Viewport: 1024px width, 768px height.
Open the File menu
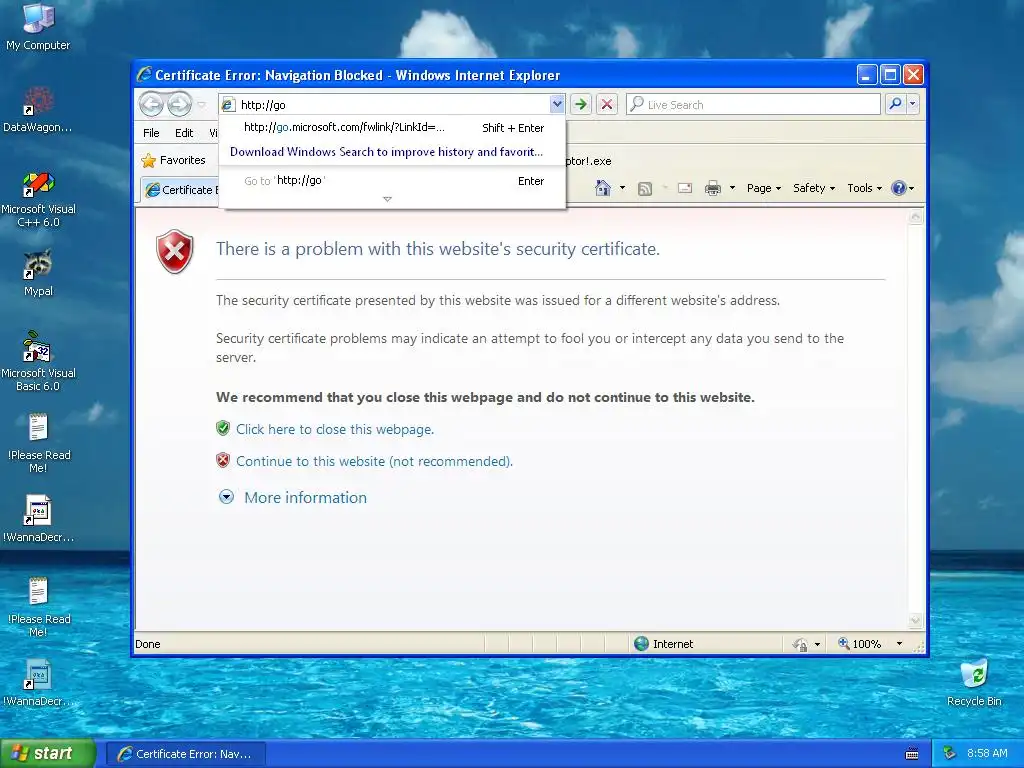pyautogui.click(x=151, y=133)
